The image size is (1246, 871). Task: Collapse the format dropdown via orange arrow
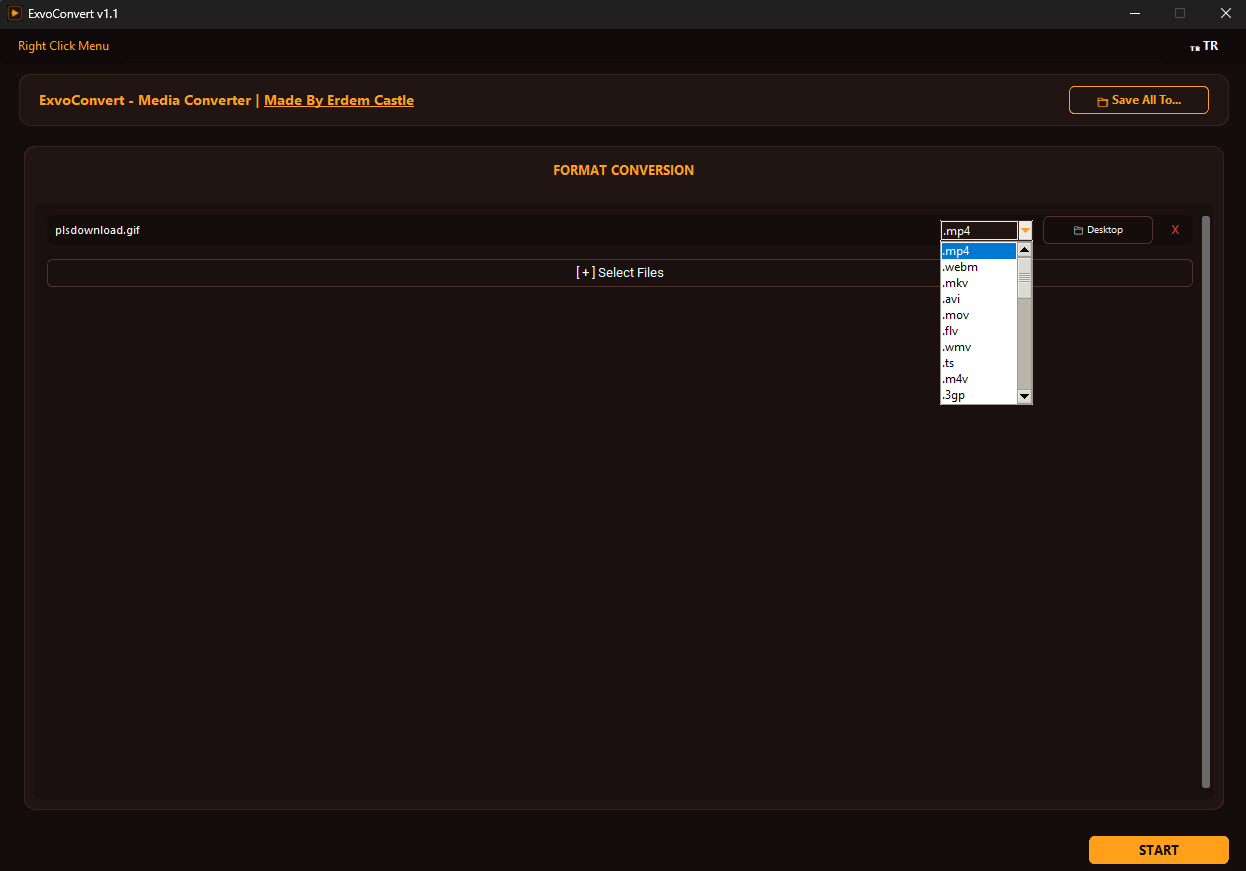click(1025, 231)
